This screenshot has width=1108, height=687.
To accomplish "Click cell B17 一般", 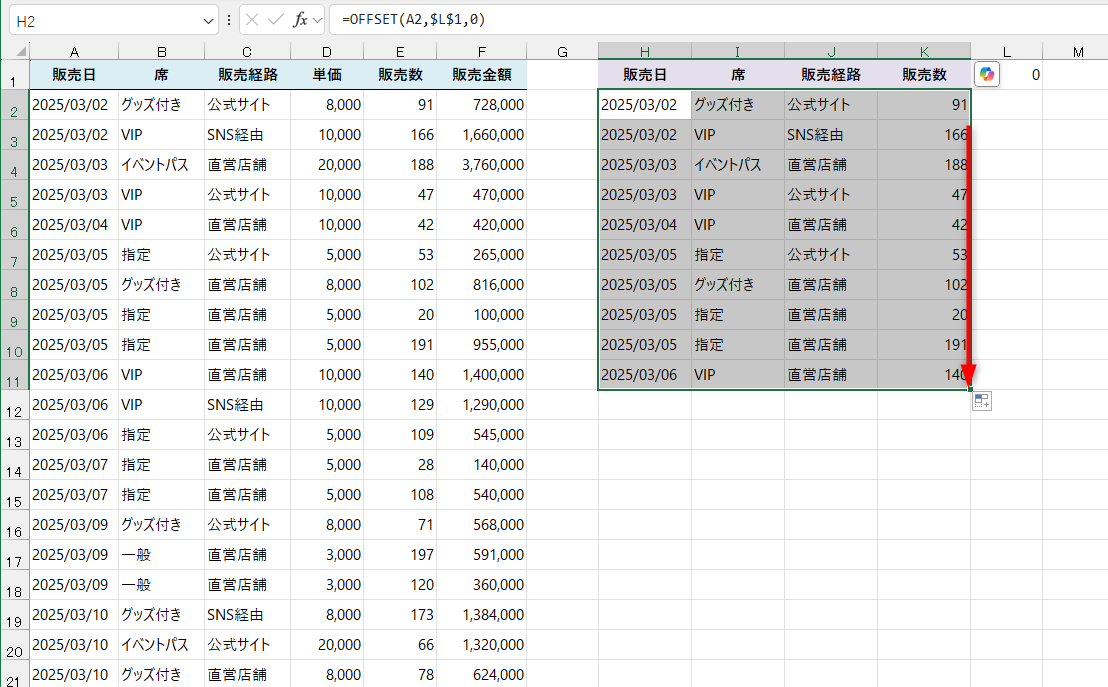I will 162,555.
